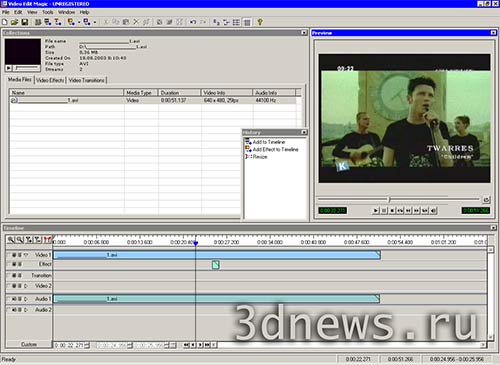Click the Preview volume speaker icon
The width and height of the screenshot is (500, 365).
tap(433, 211)
